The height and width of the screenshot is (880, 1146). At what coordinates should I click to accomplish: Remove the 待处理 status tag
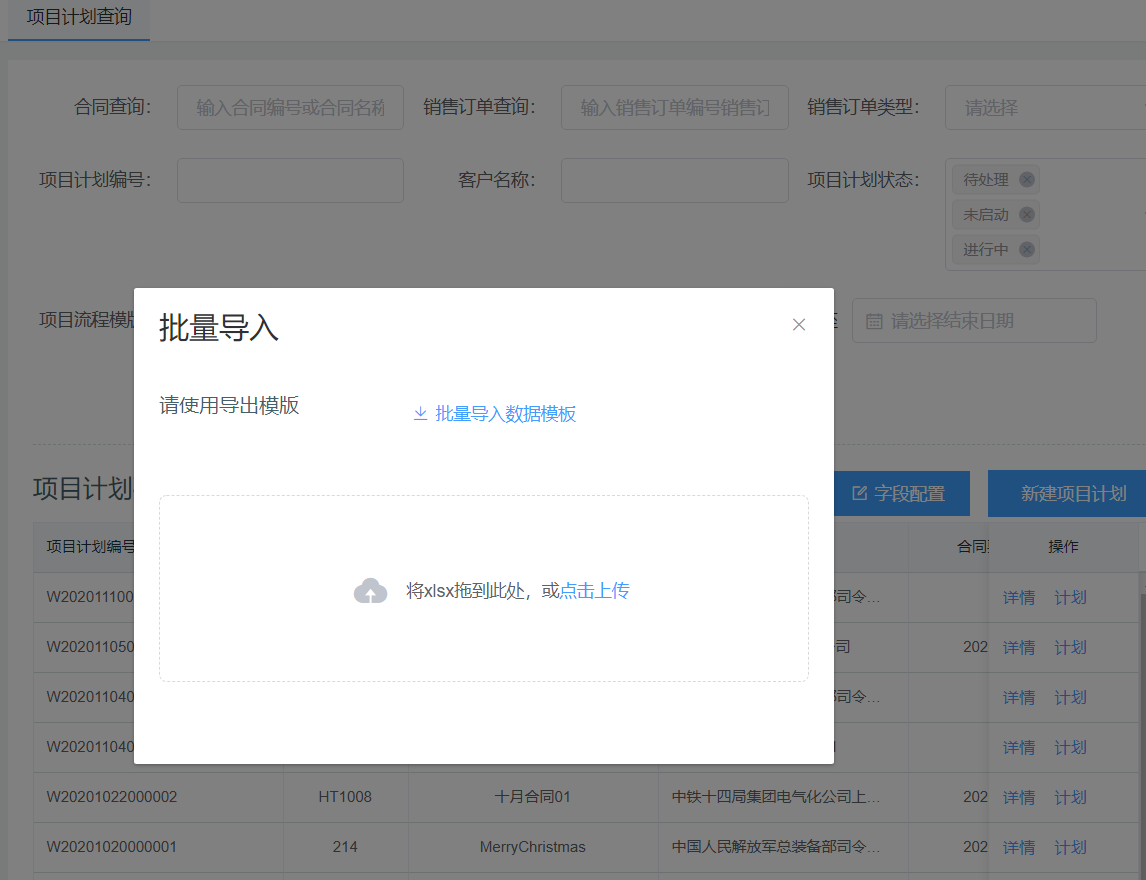pyautogui.click(x=1026, y=180)
